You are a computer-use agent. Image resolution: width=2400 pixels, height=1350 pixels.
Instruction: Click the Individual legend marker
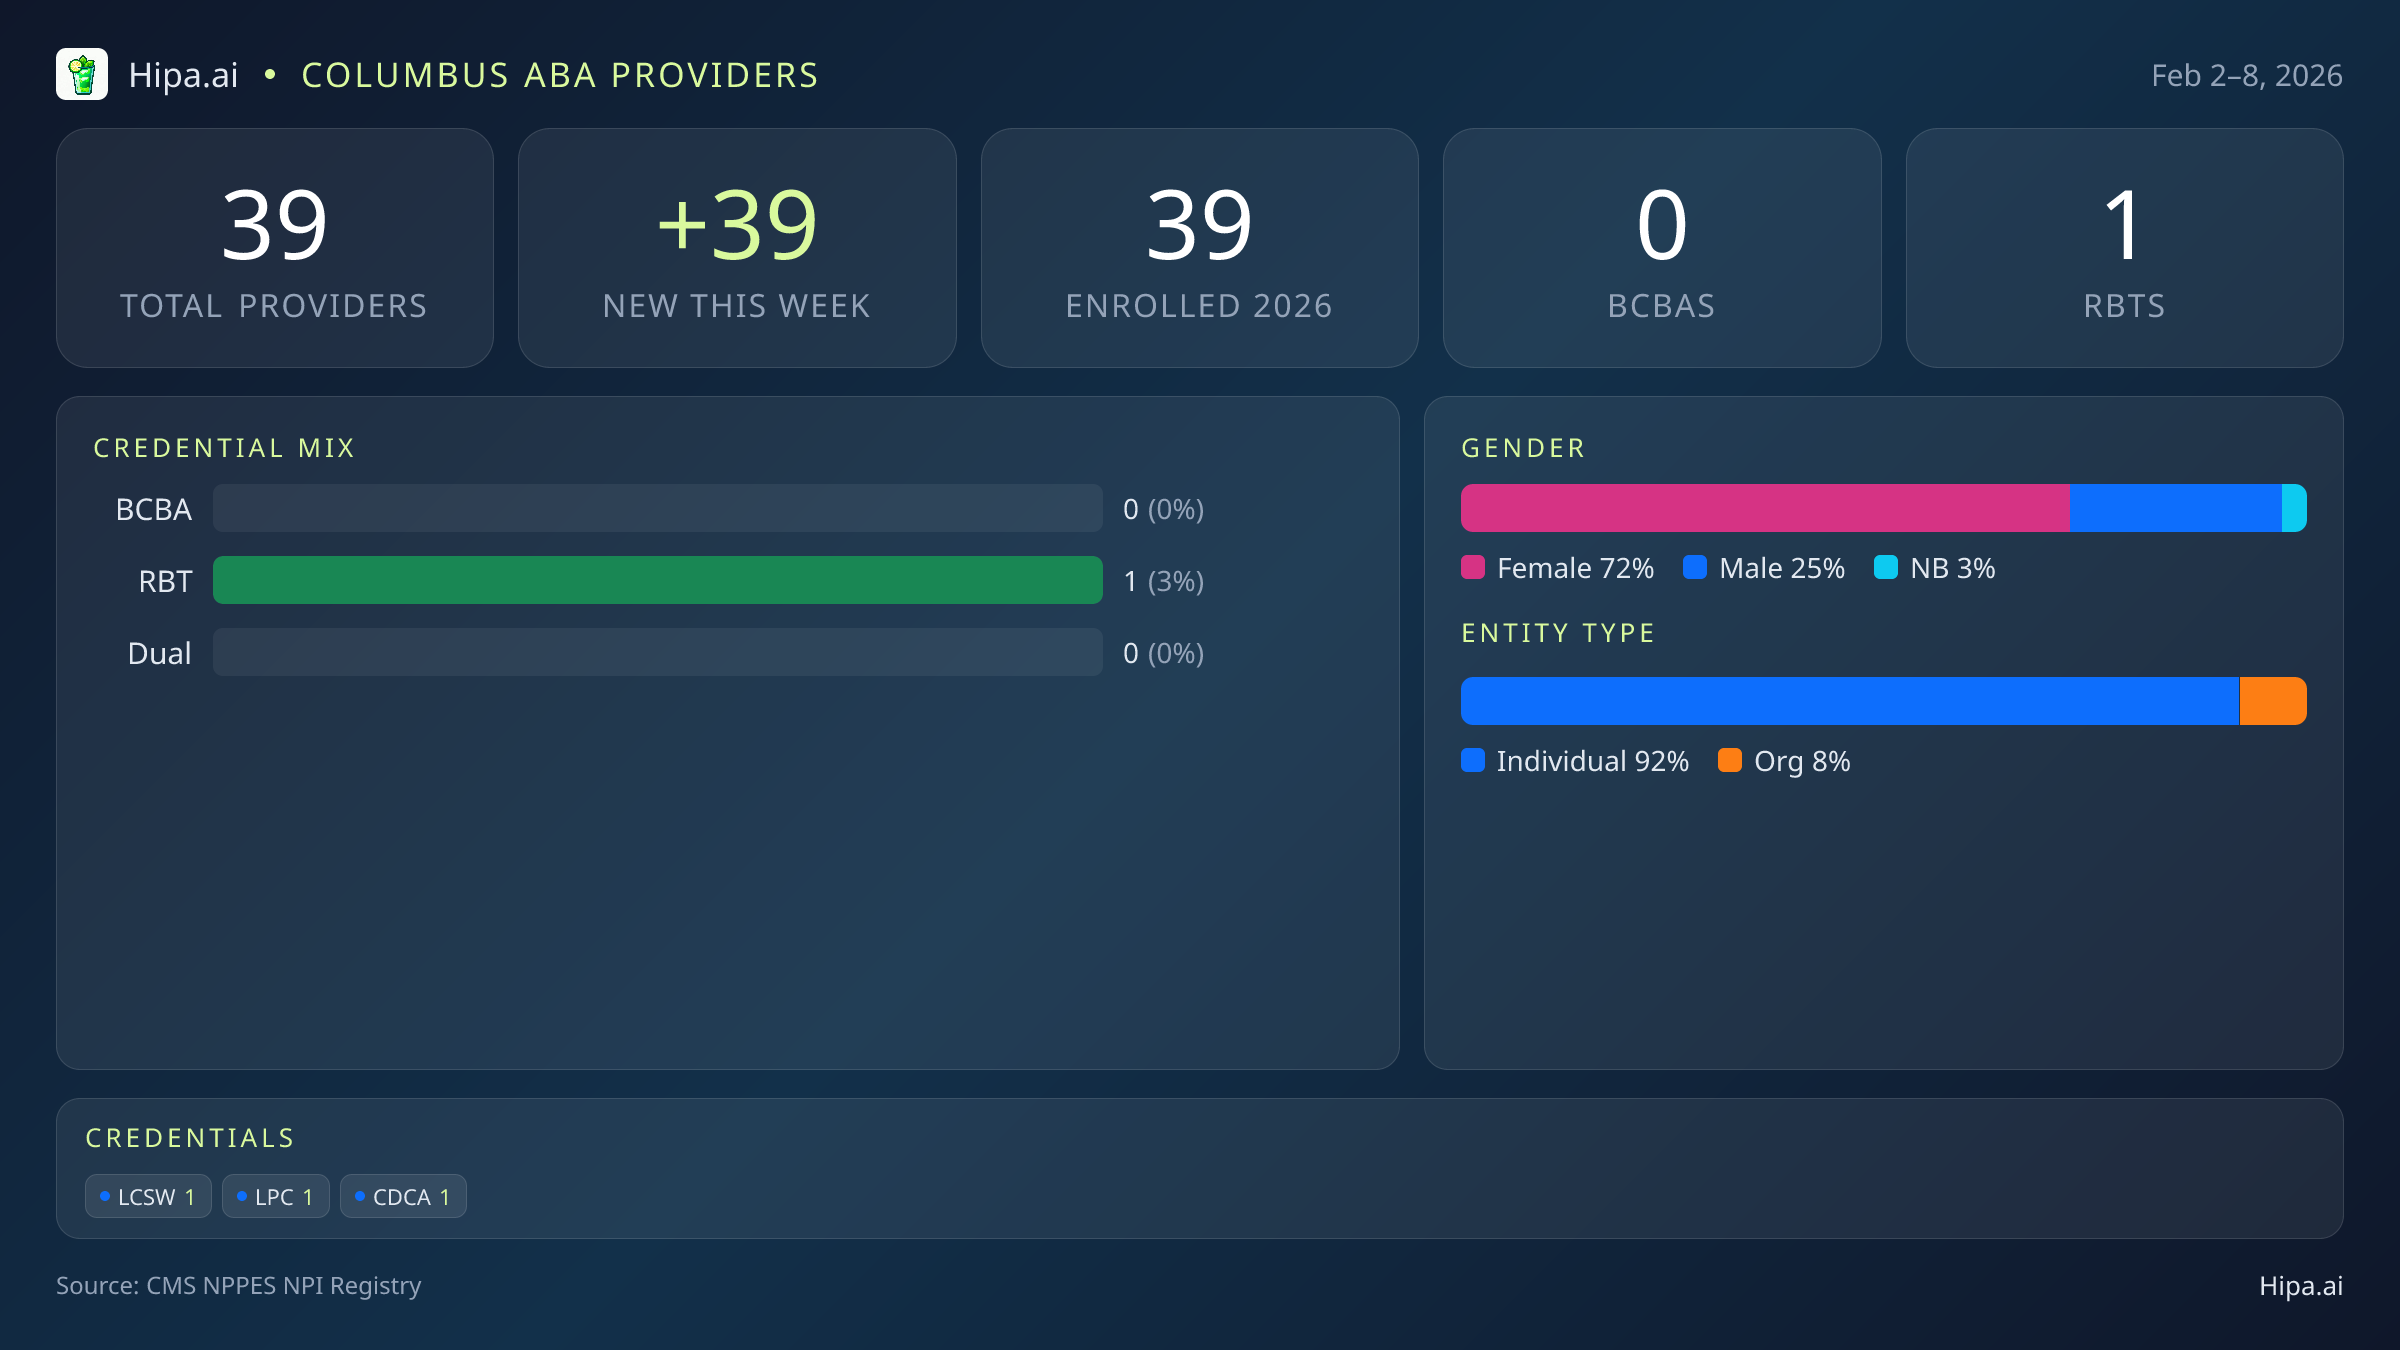pyautogui.click(x=1474, y=761)
